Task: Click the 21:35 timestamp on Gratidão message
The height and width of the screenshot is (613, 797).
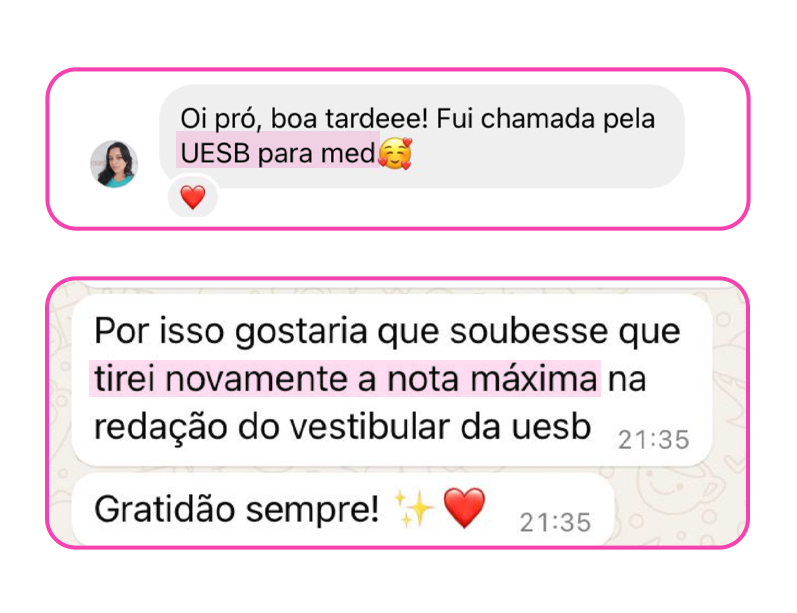Action: [556, 523]
